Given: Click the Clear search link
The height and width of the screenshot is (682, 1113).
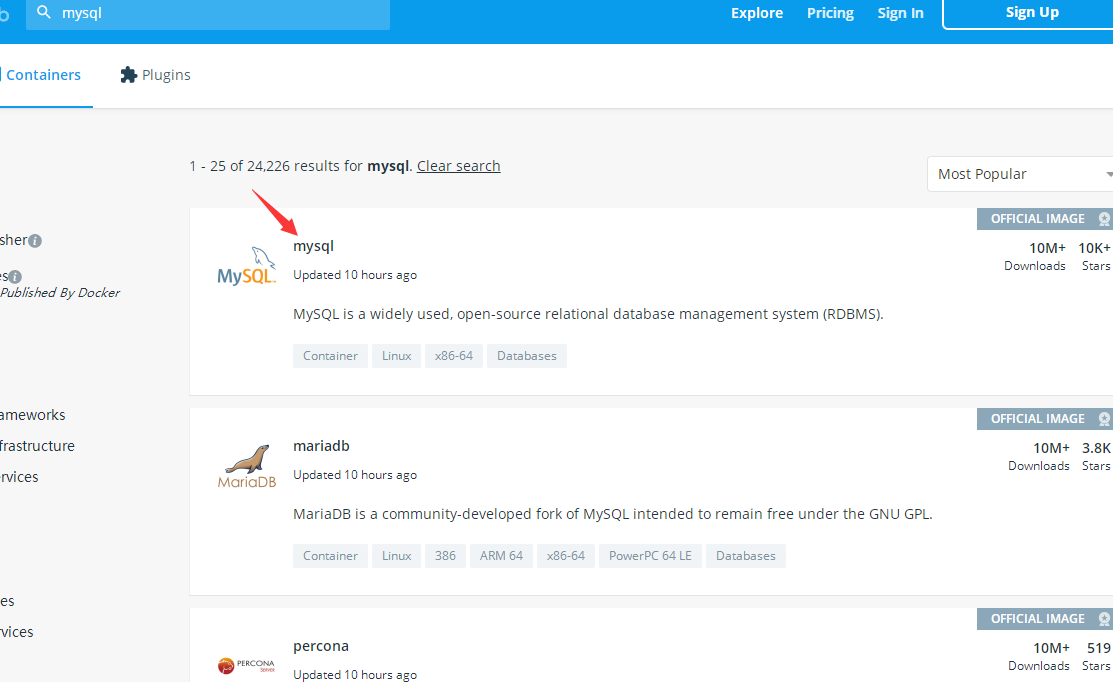Looking at the screenshot, I should (459, 165).
